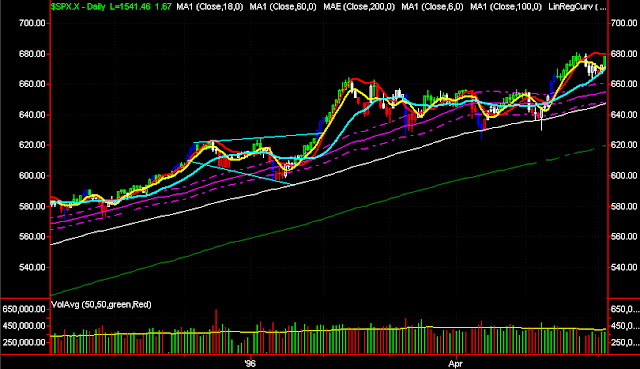Click the 640.00 label on left price axis
The height and width of the screenshot is (369, 640).
(x=32, y=115)
